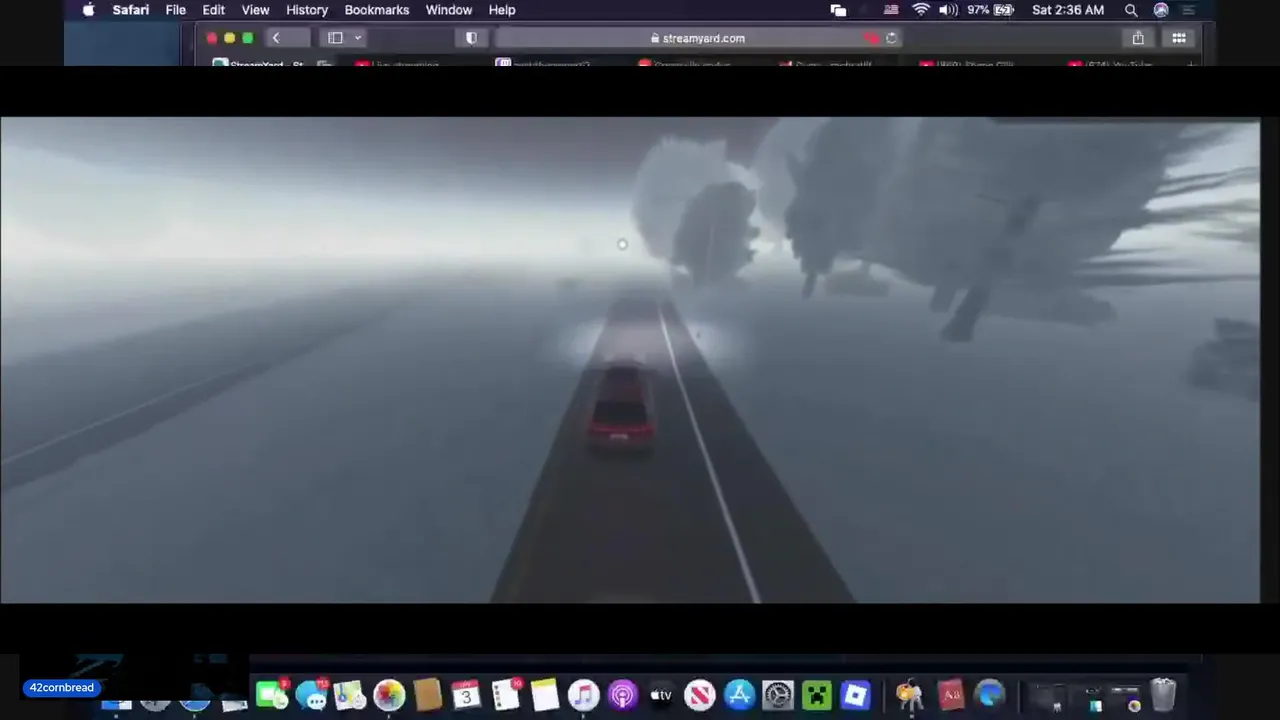1280x720 pixels.
Task: Open FaceTime from the Dock
Action: [271, 695]
